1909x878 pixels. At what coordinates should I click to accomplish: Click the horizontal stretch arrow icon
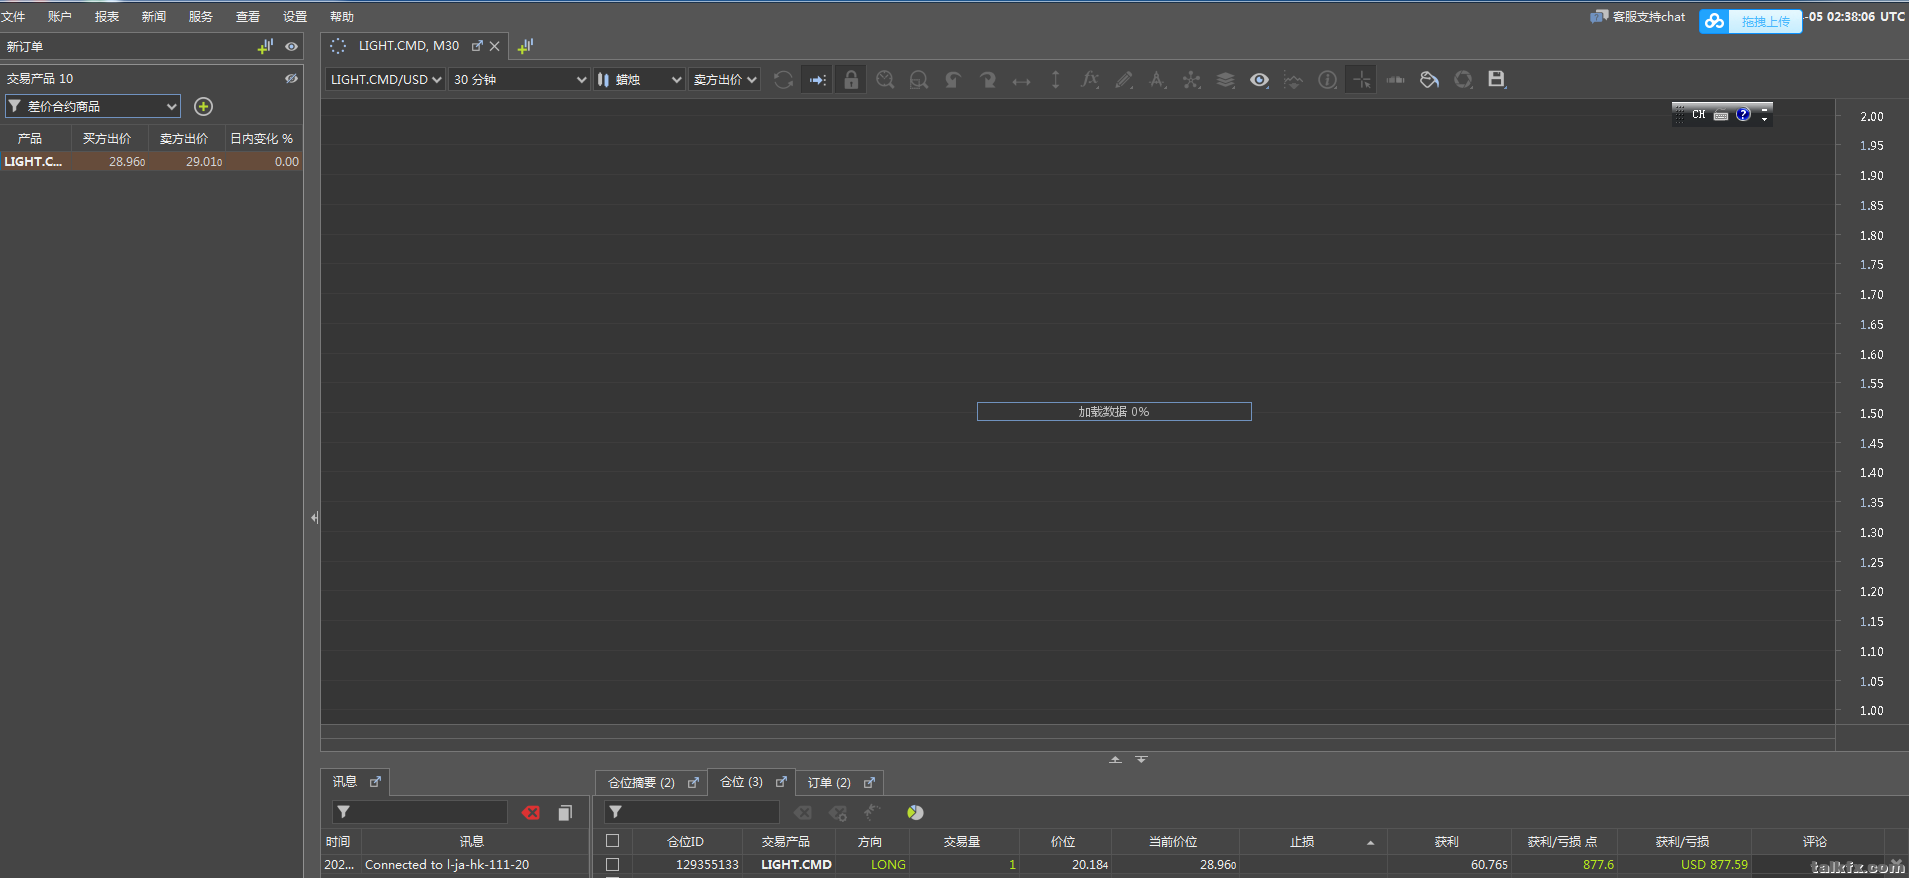pos(1021,81)
